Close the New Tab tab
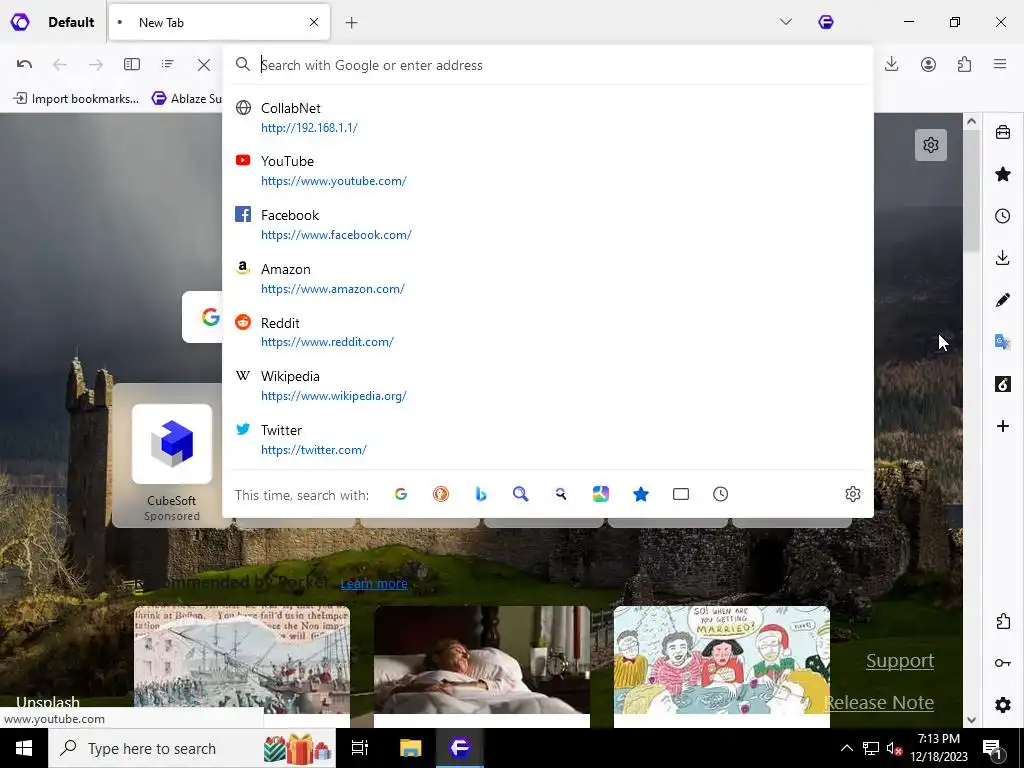Screen dimensions: 1024x768 pos(314,22)
